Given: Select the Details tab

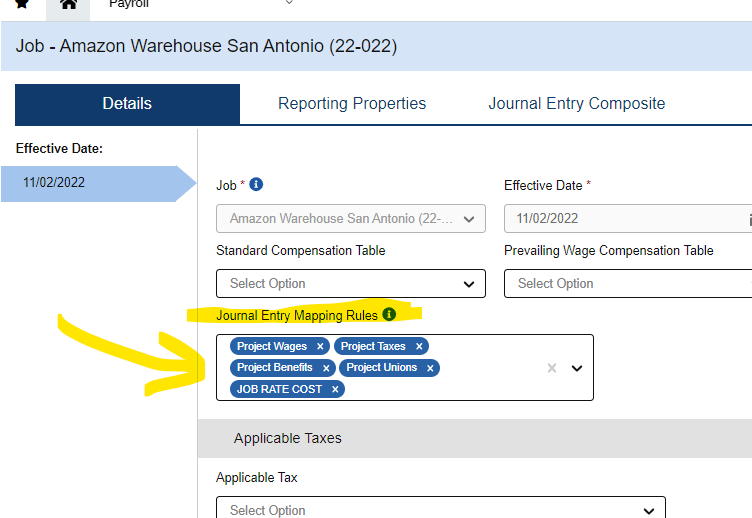Looking at the screenshot, I should [127, 104].
